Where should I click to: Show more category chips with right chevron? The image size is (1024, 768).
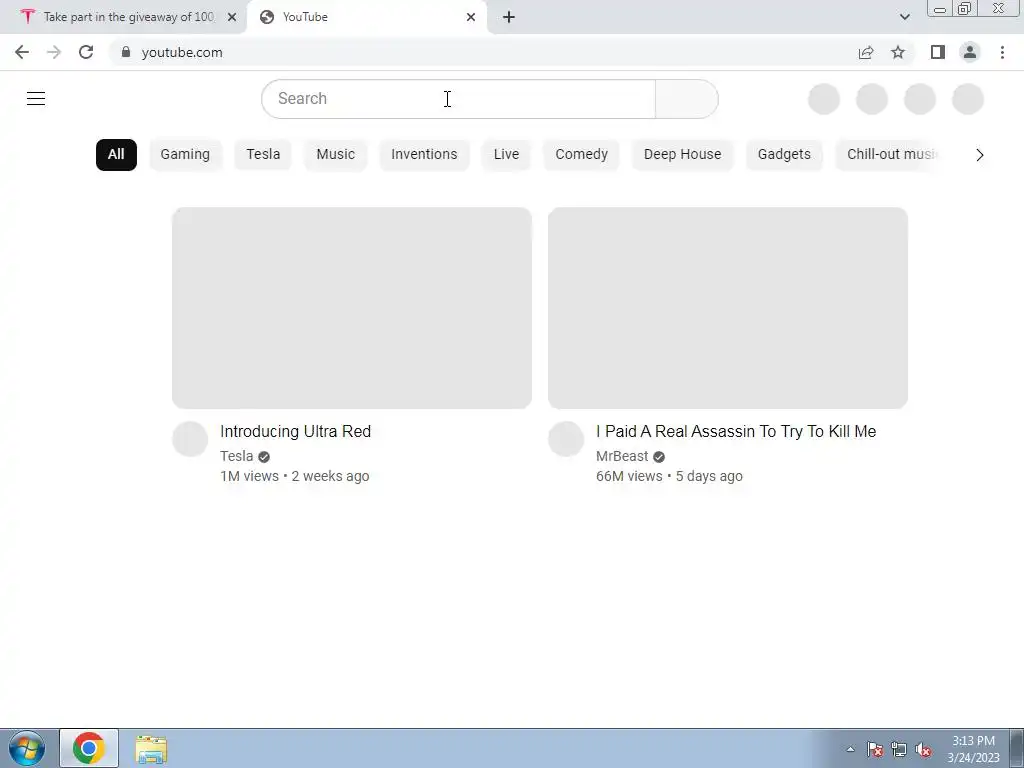coord(980,155)
